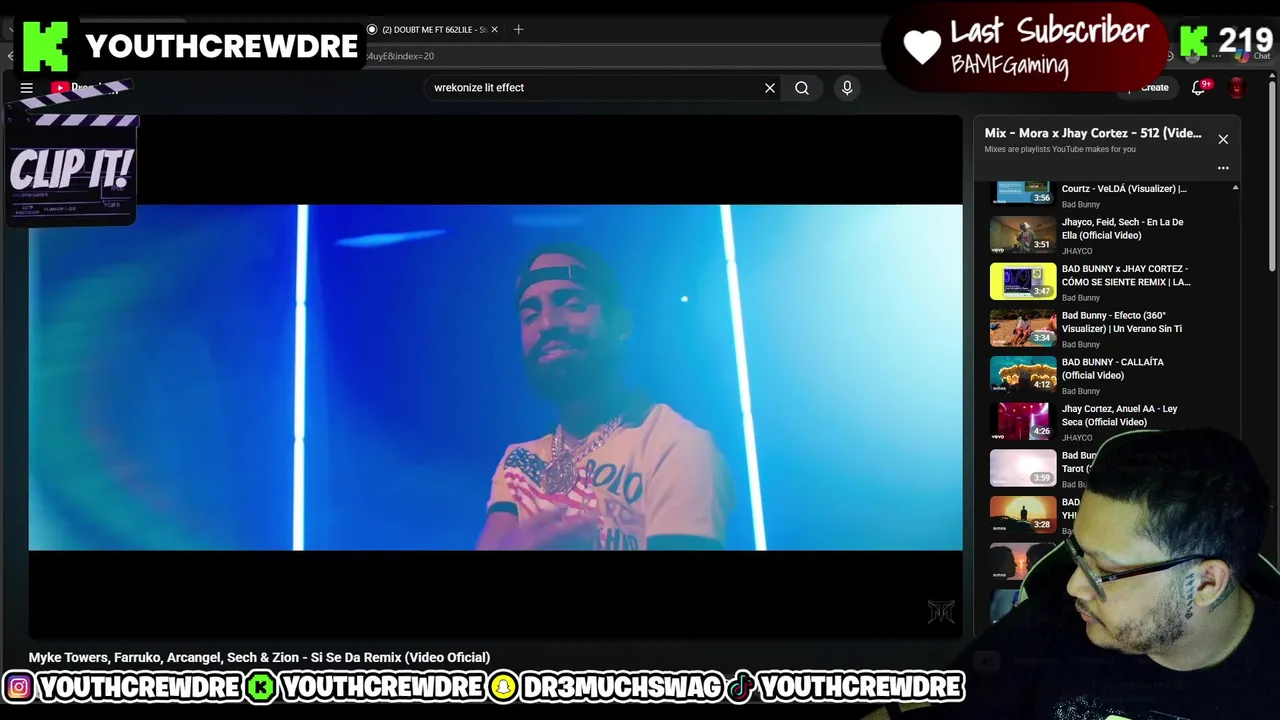This screenshot has width=1280, height=720.
Task: Play 'Jhay Cortez, Anuel AA - Ley Seca'
Action: click(x=1119, y=415)
